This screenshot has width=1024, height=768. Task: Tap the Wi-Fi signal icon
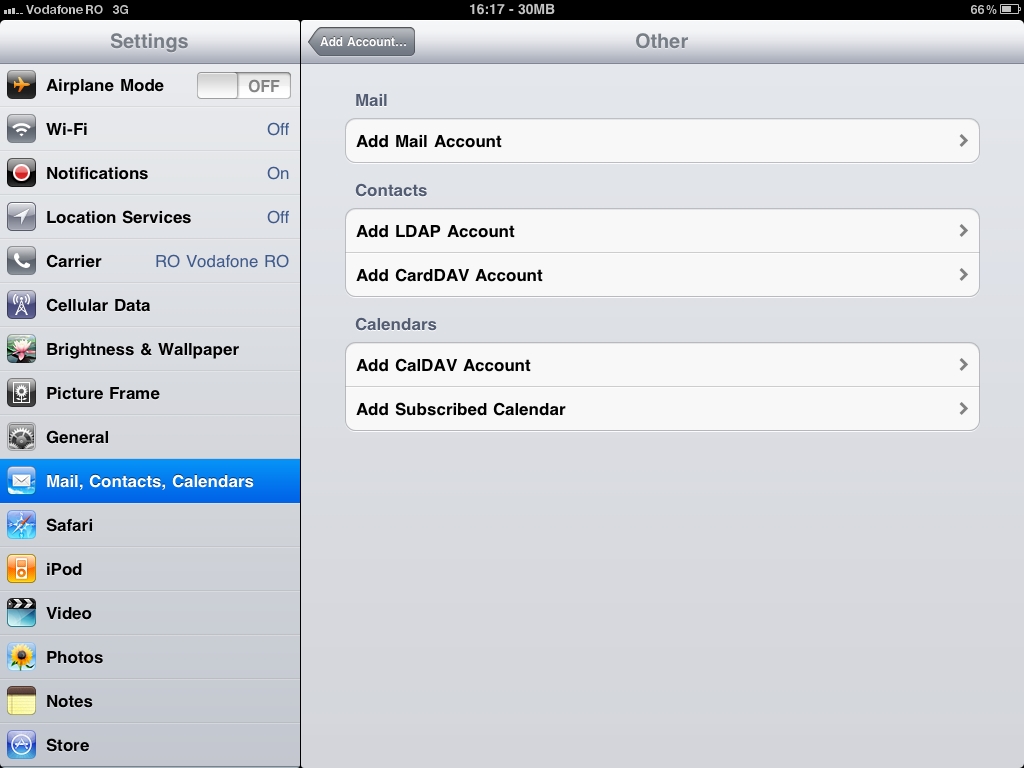pyautogui.click(x=22, y=129)
